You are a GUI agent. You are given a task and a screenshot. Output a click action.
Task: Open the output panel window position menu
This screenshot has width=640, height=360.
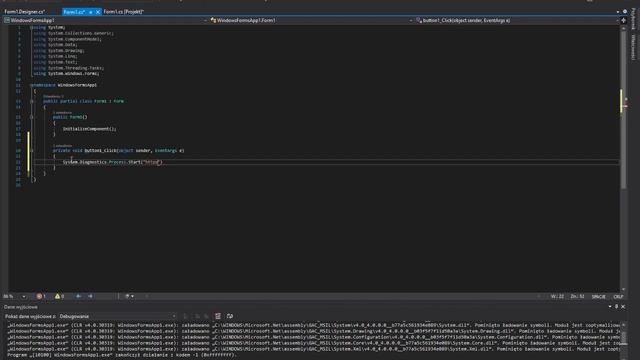[x=610, y=307]
